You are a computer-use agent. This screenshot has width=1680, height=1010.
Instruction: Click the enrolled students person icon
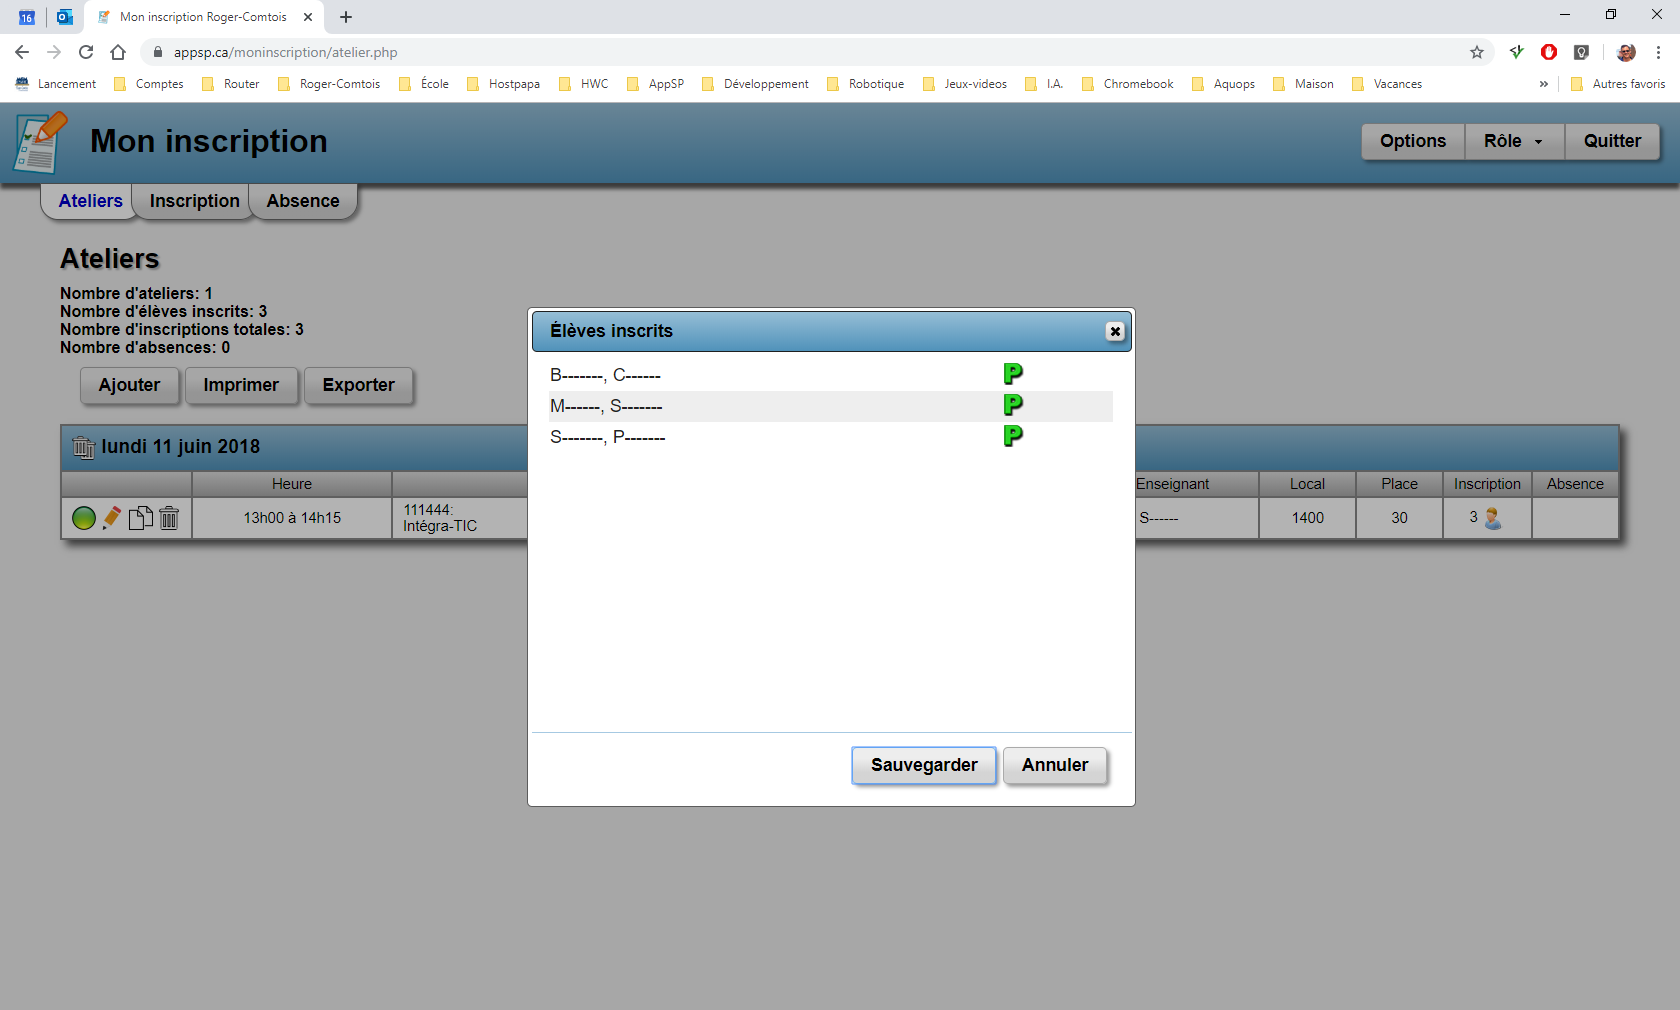click(1492, 518)
